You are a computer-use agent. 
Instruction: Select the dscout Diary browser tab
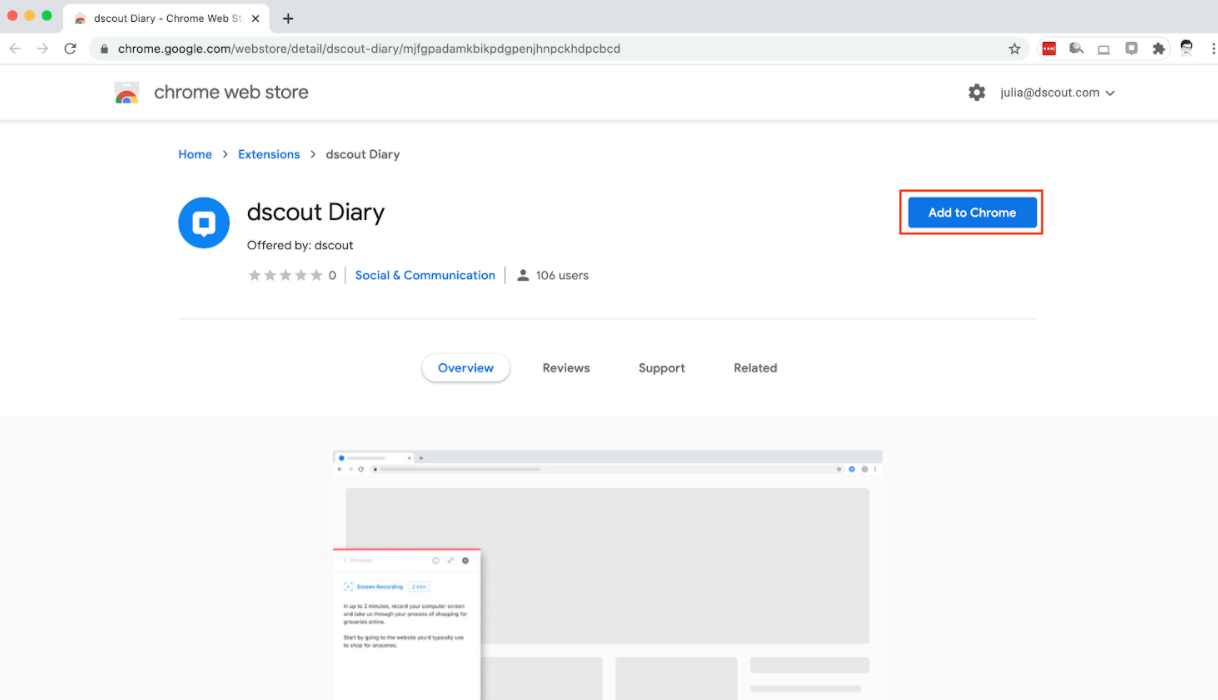pos(166,18)
